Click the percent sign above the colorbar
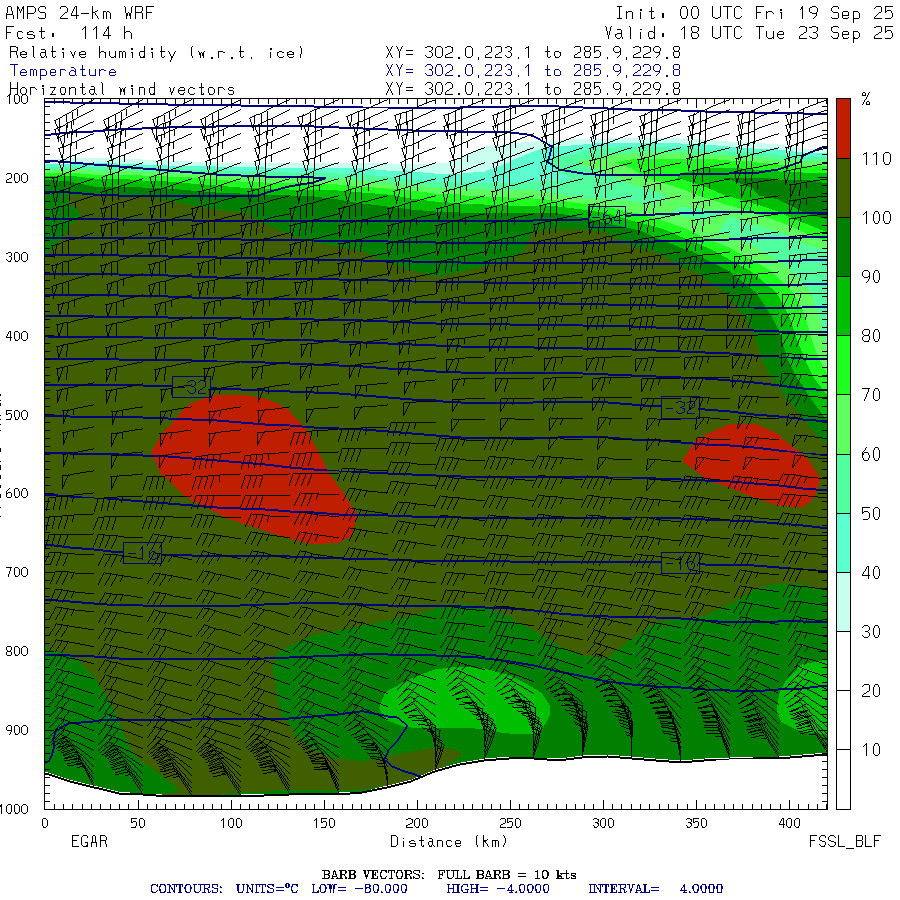 [866, 99]
